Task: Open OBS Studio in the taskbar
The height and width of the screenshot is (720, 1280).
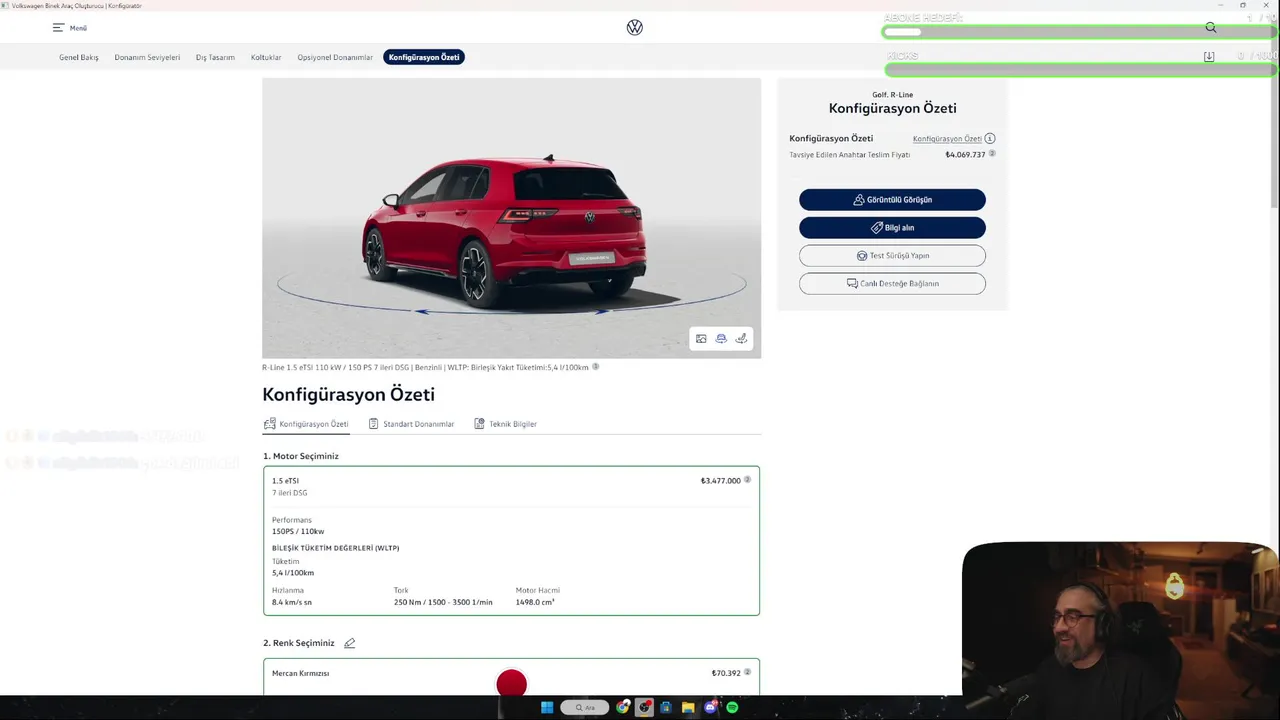Action: (645, 708)
